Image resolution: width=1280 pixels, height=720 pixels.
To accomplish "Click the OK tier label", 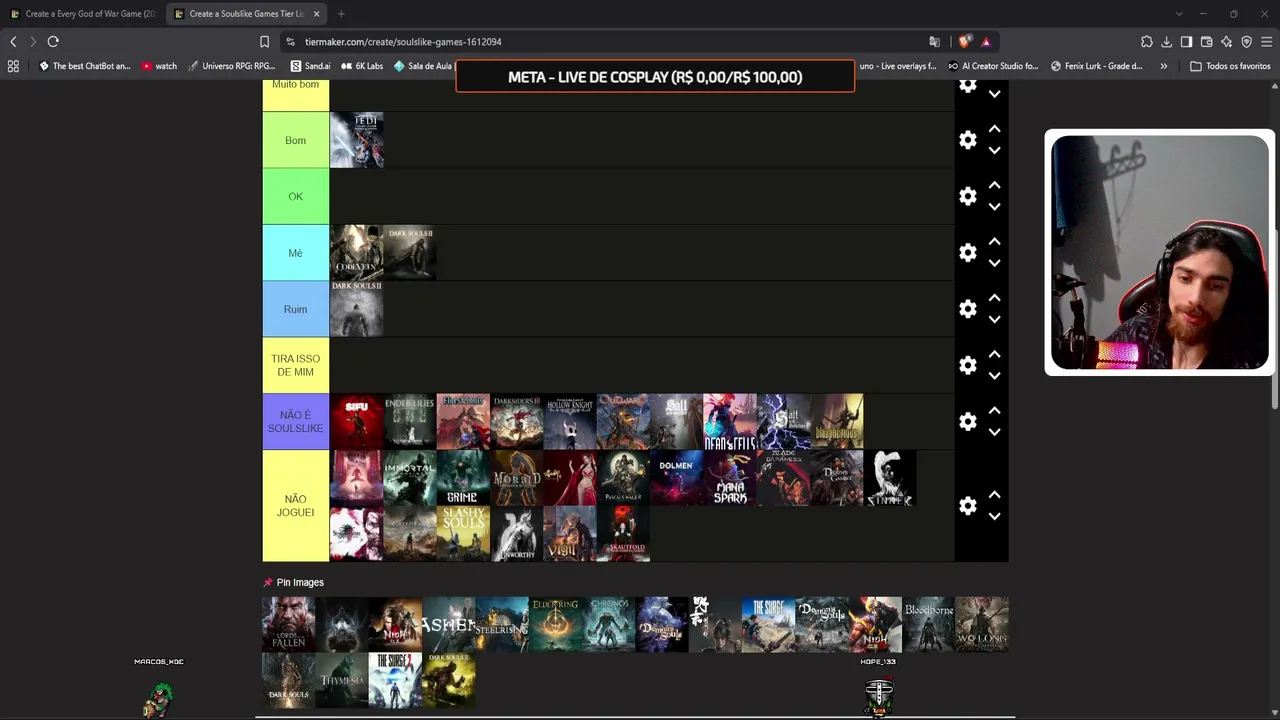I will 295,196.
